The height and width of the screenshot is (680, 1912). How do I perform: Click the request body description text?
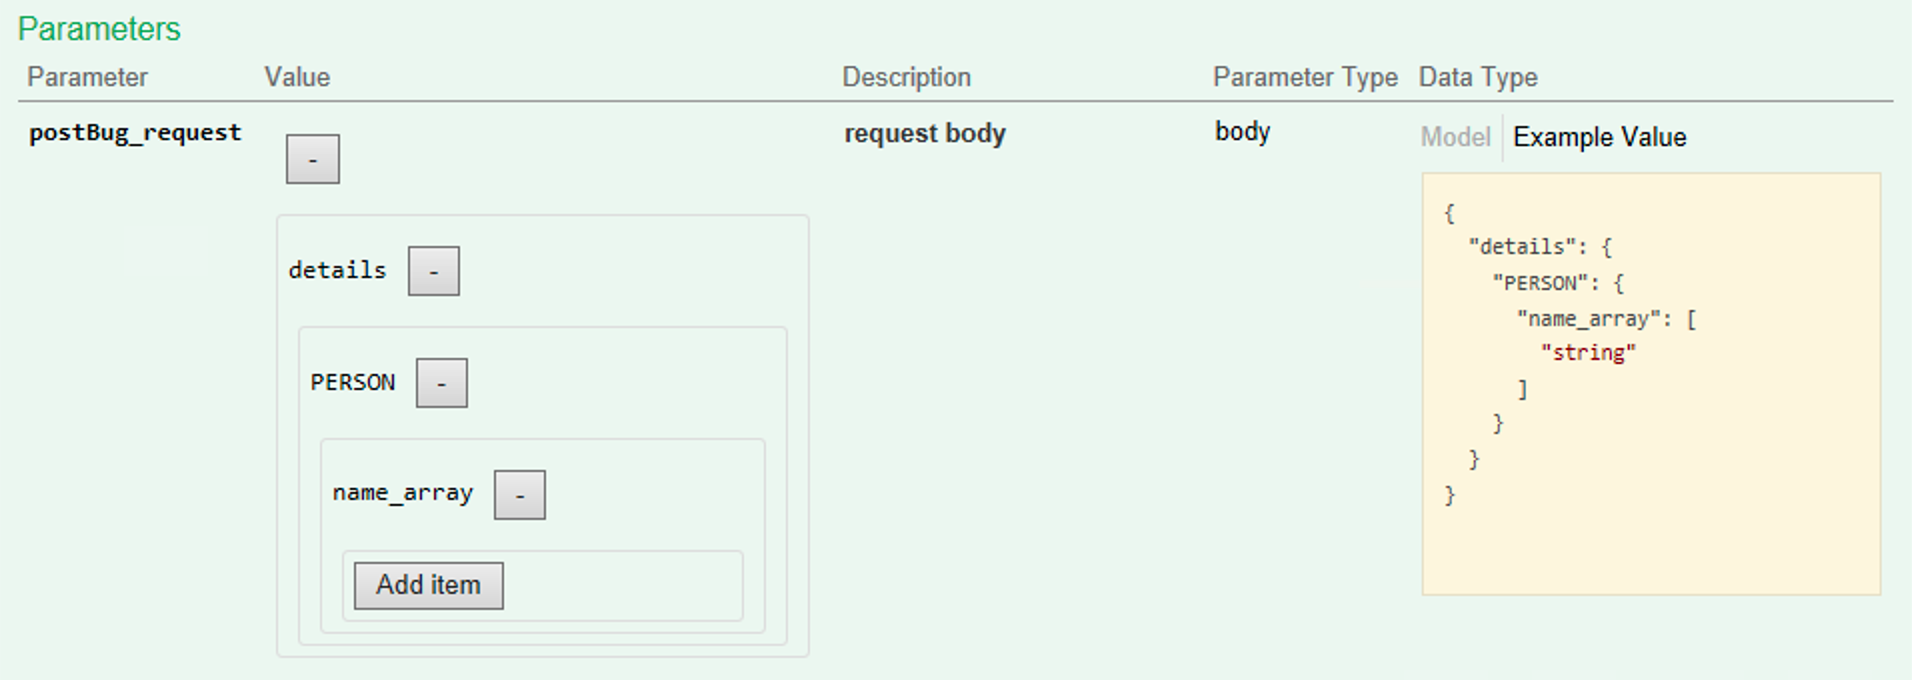pos(924,133)
